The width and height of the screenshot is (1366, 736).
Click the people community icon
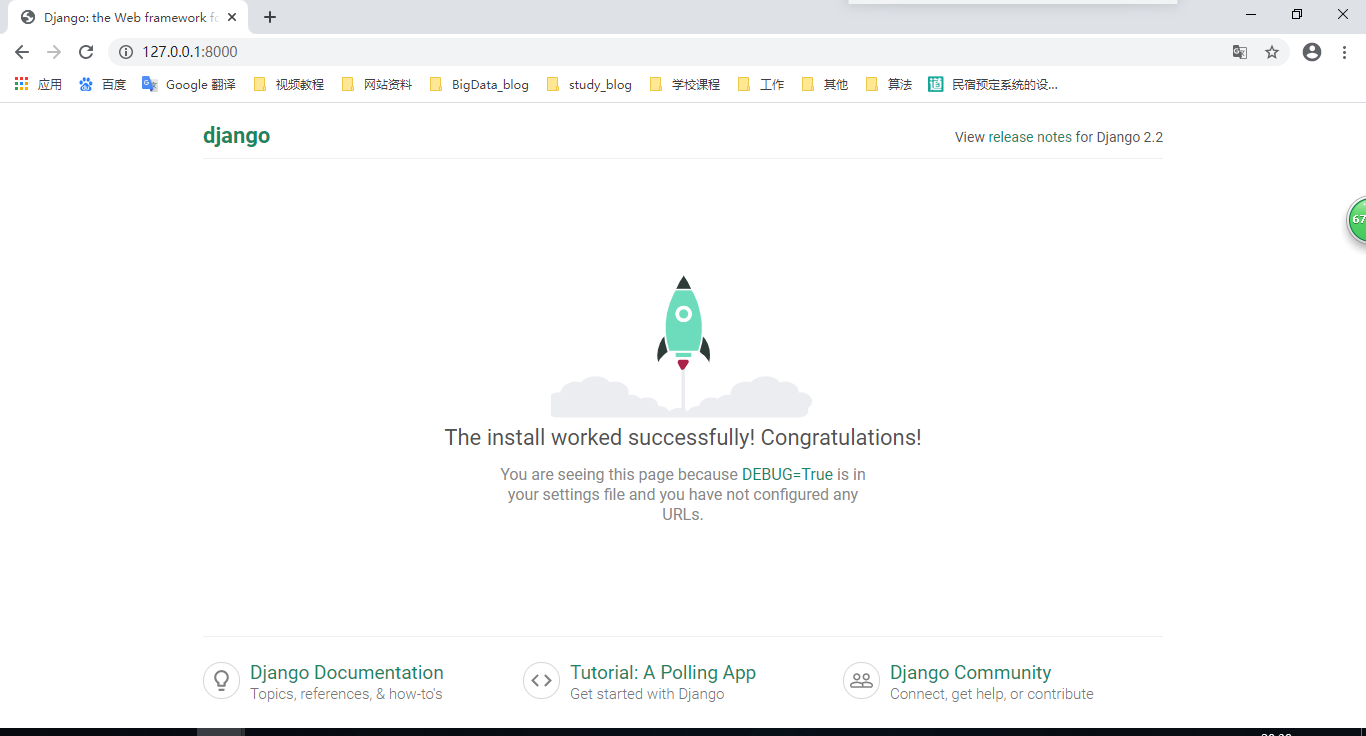[x=861, y=681]
